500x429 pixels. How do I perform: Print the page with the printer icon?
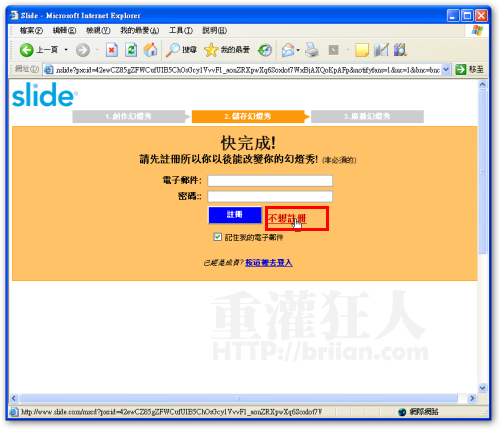point(312,50)
